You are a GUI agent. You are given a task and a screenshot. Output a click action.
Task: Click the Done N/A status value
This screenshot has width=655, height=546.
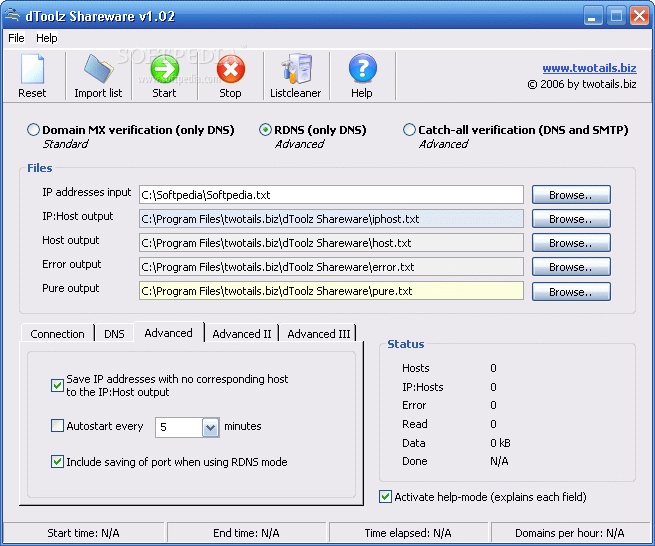499,461
